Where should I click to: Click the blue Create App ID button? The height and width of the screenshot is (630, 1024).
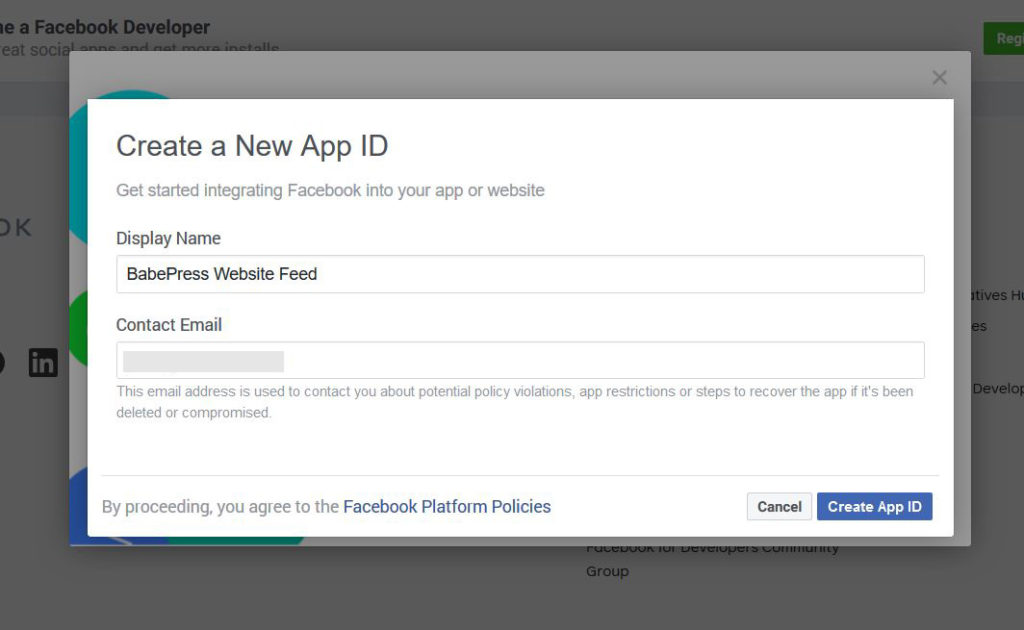tap(874, 507)
